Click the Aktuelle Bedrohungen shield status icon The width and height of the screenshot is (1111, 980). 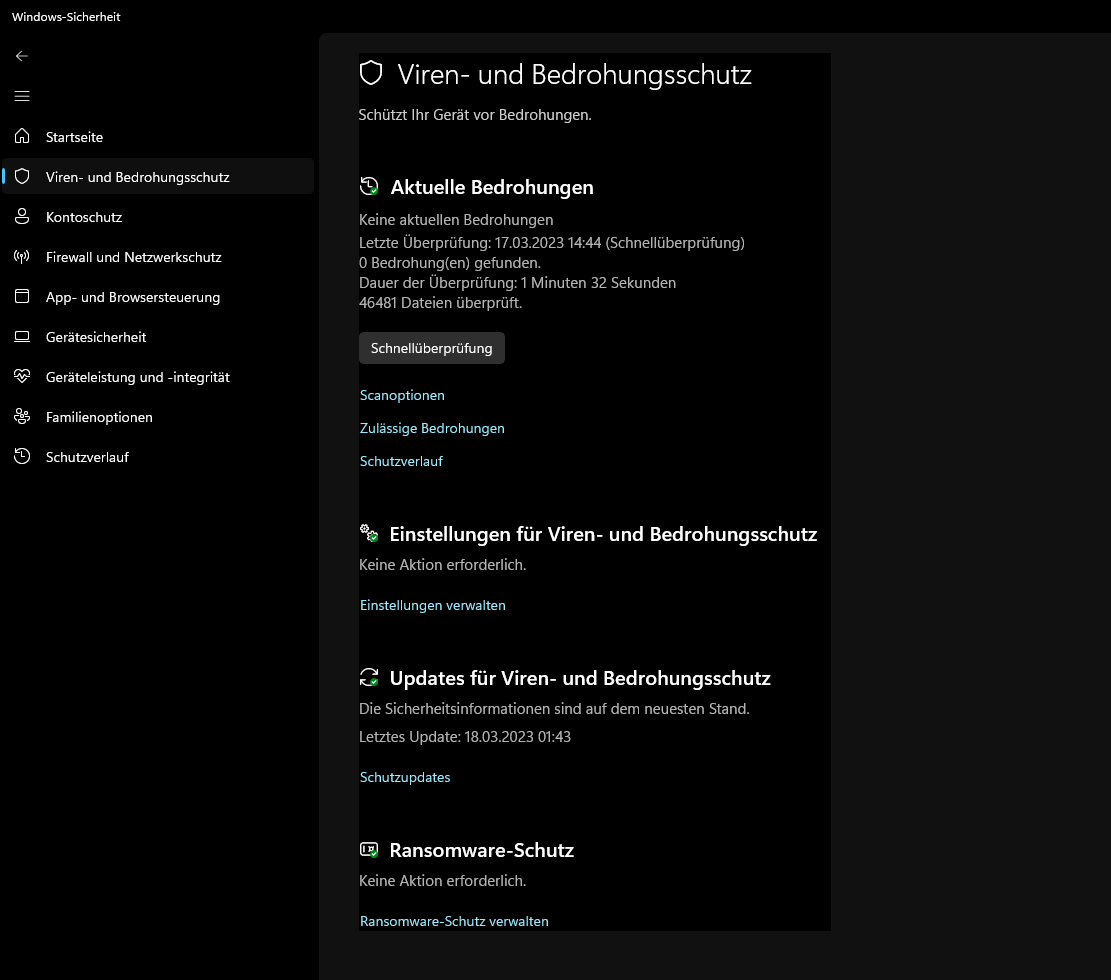tap(368, 185)
